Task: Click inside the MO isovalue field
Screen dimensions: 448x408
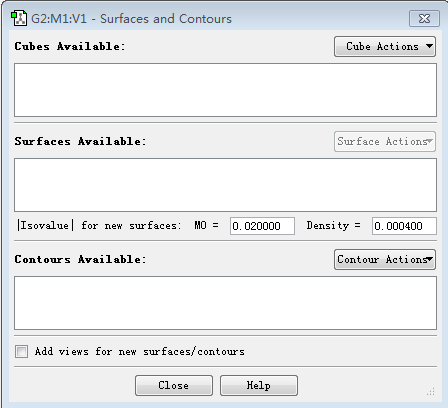Action: (262, 226)
